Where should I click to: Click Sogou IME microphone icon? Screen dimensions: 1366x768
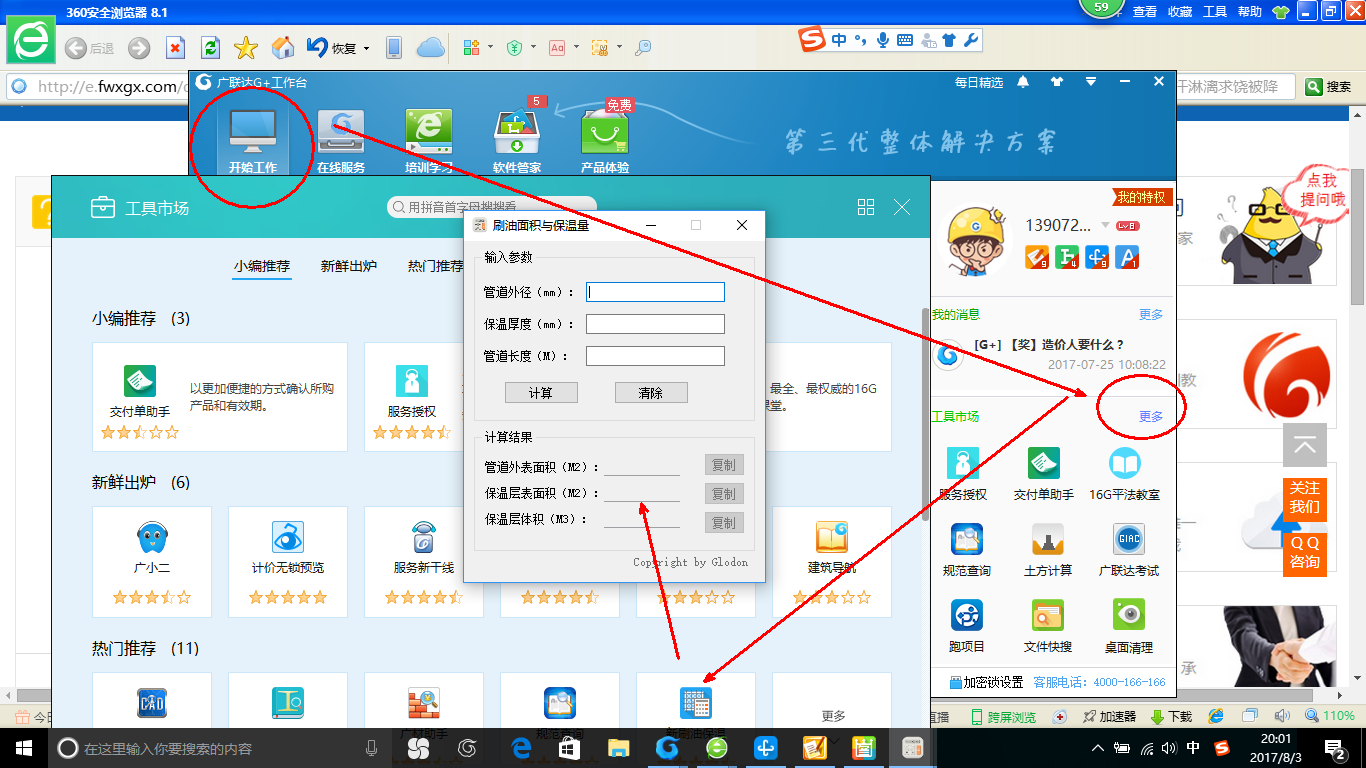coord(882,40)
